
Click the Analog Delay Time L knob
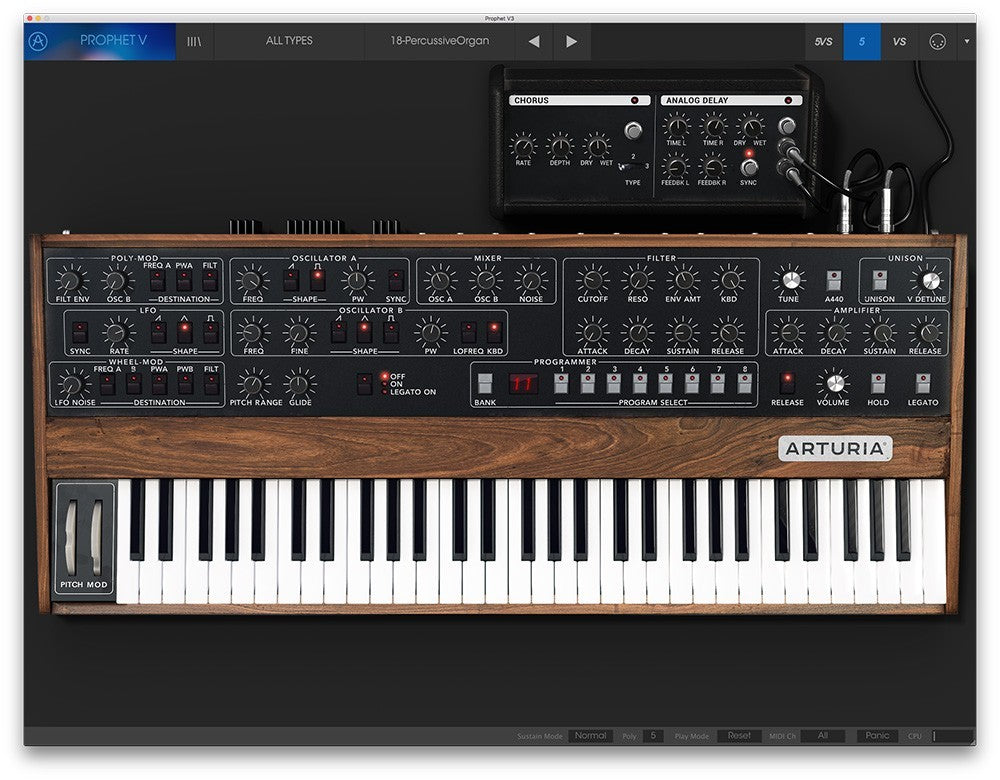(676, 126)
